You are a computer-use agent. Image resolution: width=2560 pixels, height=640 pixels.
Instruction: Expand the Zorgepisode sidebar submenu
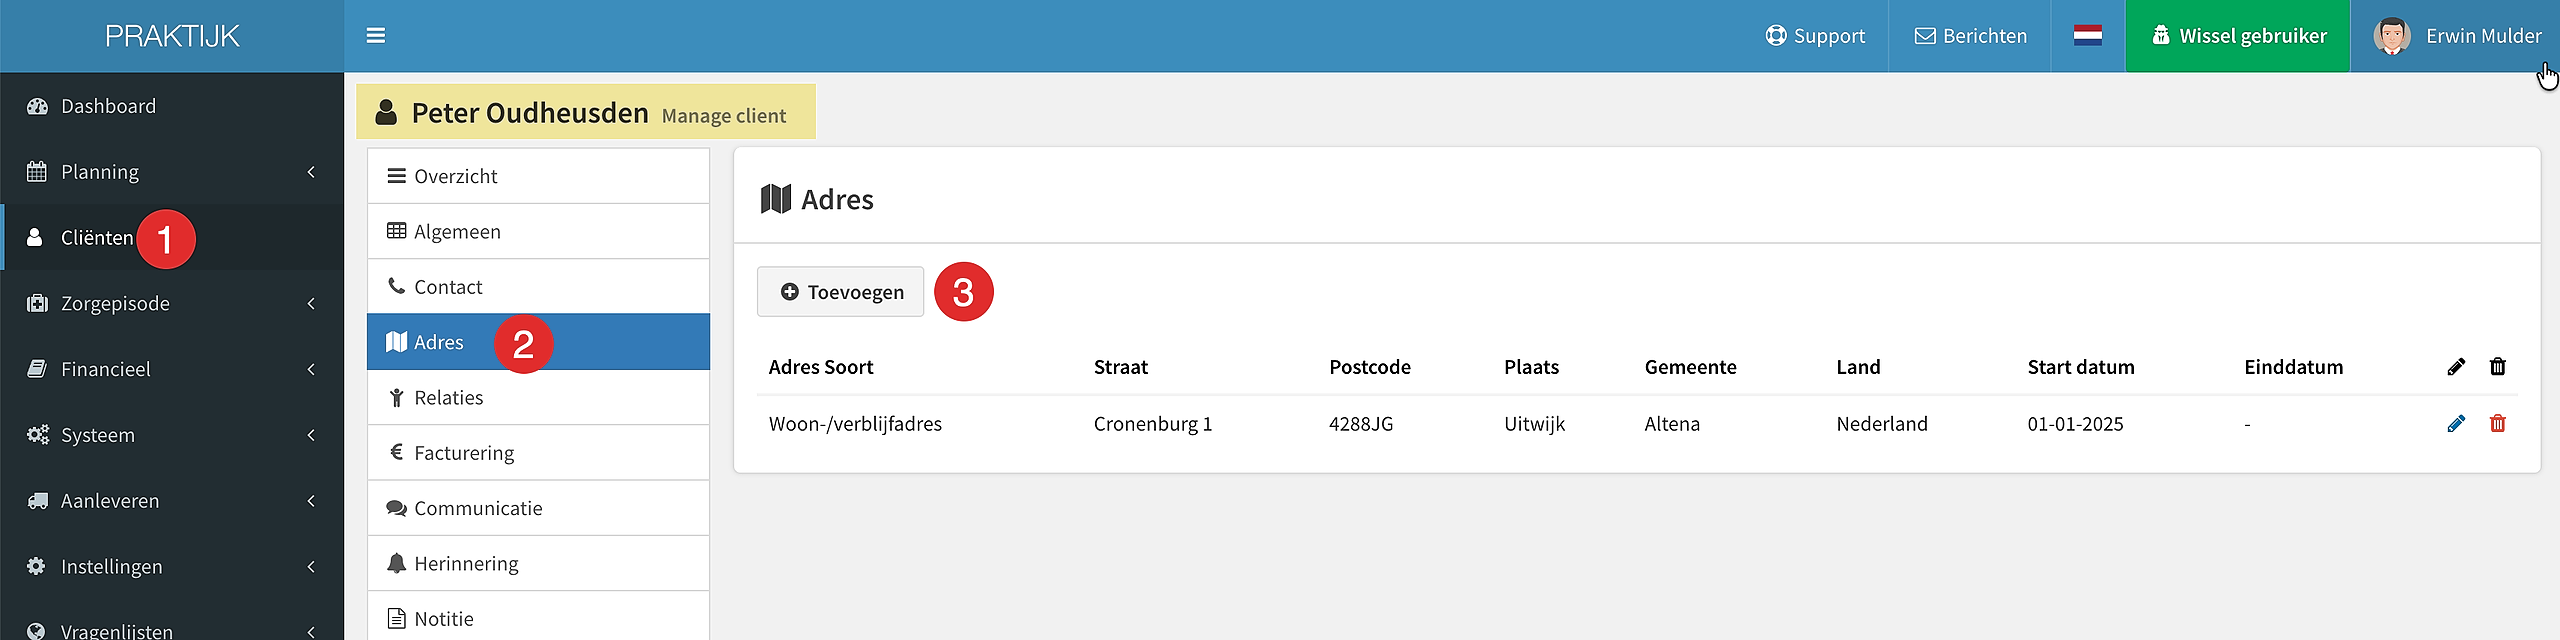click(x=172, y=303)
